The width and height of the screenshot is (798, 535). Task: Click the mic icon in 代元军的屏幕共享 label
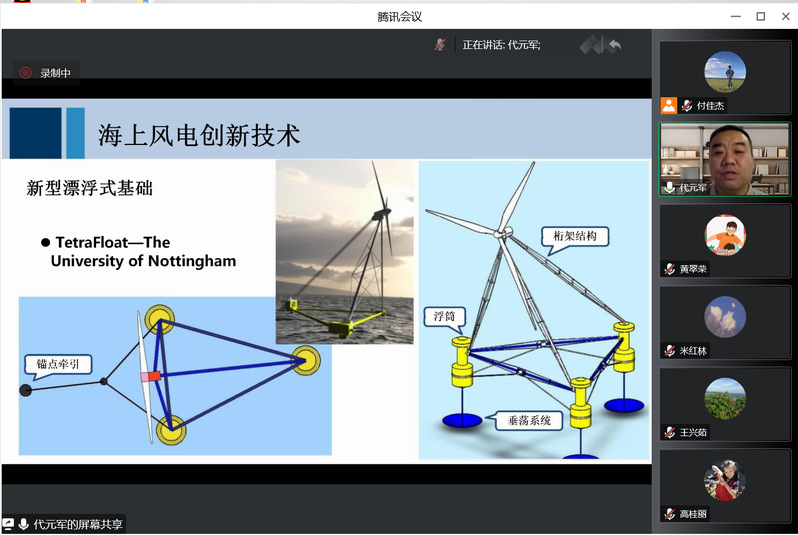(x=23, y=524)
